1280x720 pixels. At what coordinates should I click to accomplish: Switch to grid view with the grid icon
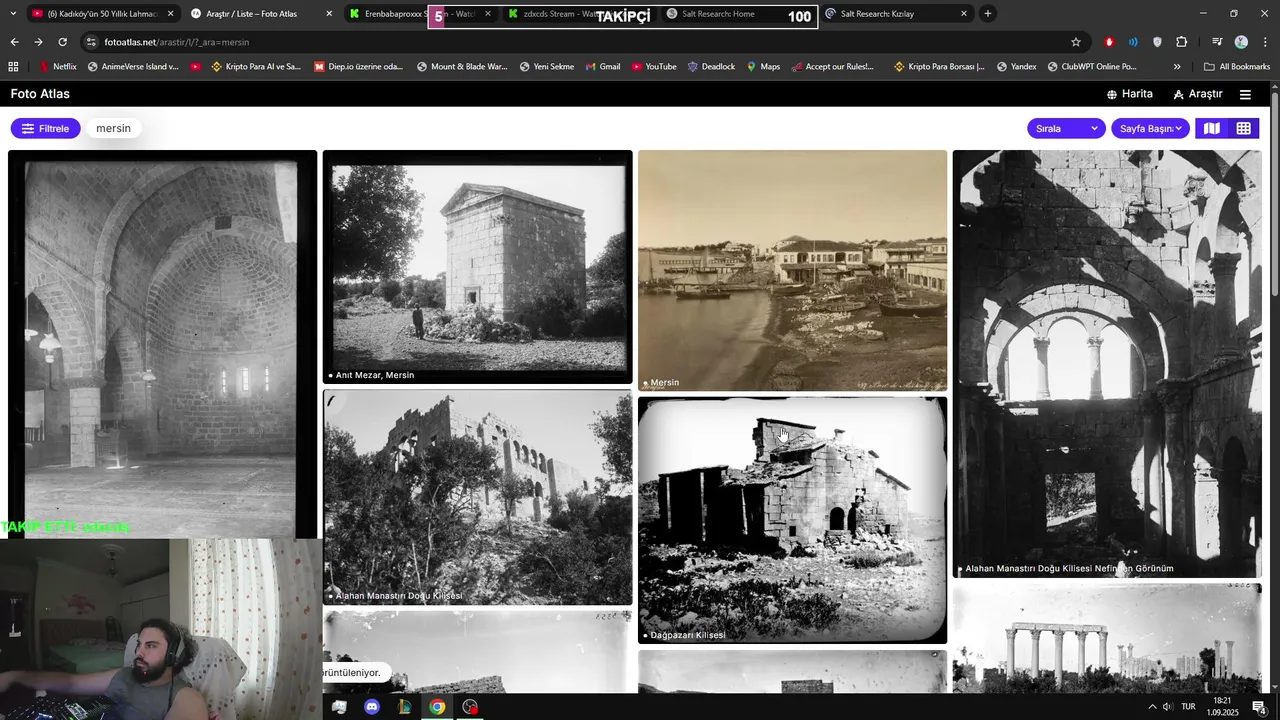(1244, 128)
